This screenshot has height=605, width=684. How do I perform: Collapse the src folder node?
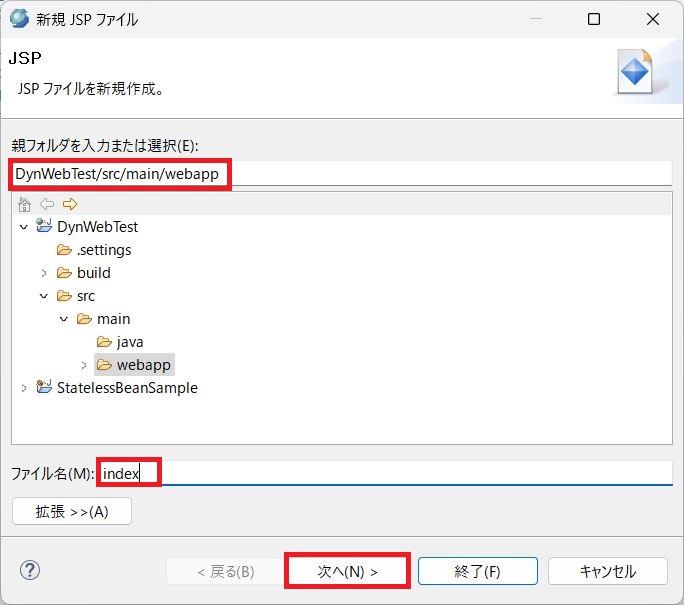pos(44,296)
